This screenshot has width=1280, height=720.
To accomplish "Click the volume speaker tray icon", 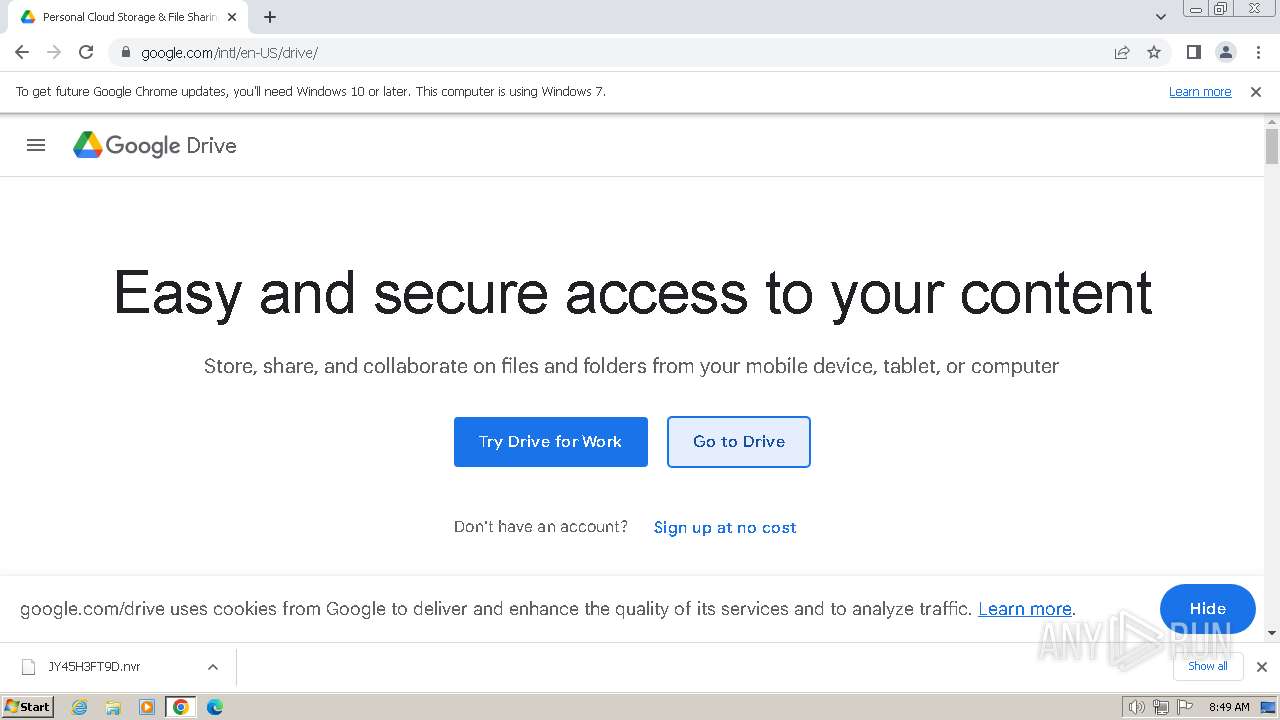I will click(1137, 707).
